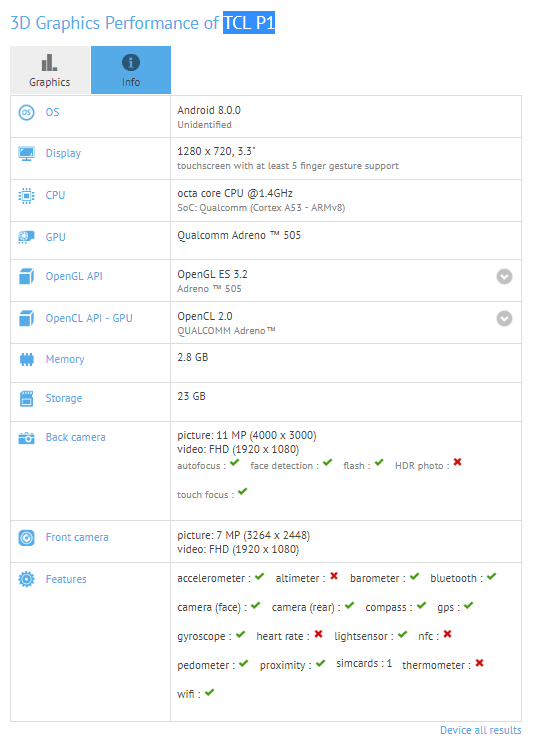Click the OpenCL API cube icon
Screen dimensions: 533x743
tap(27, 318)
